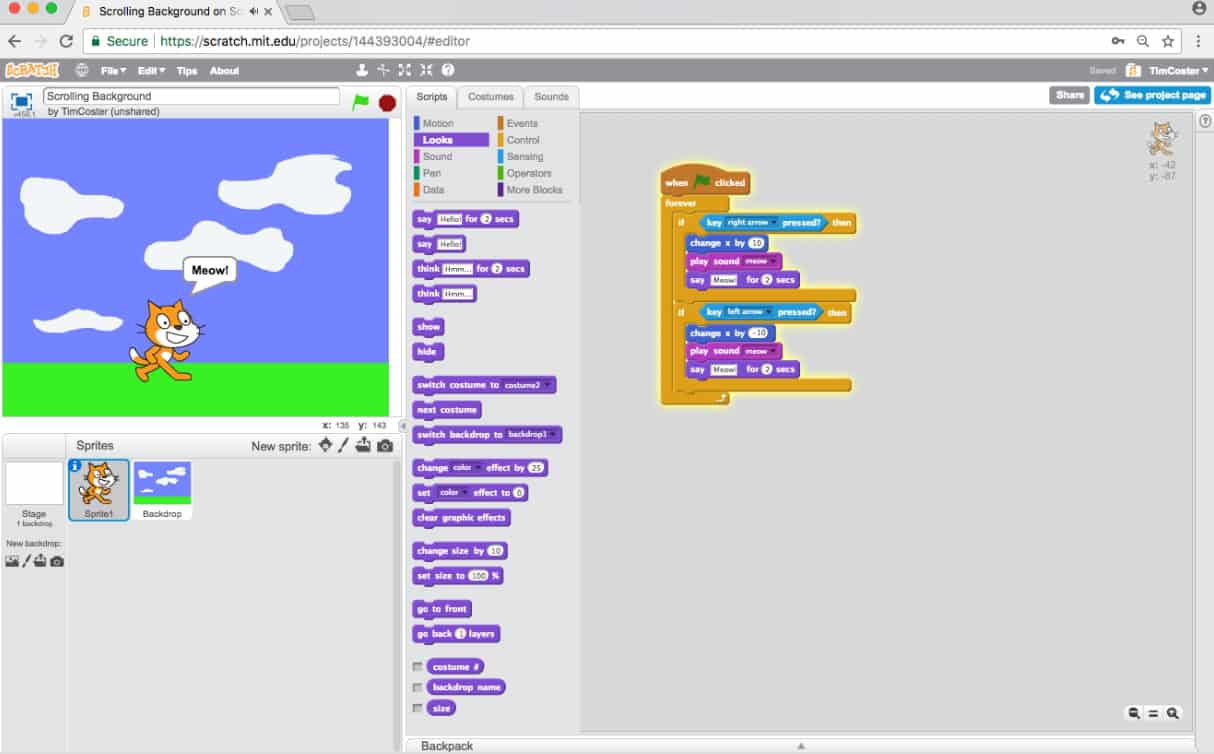The height and width of the screenshot is (754, 1214).
Task: Bookmark this page with the star icon
Action: [1168, 41]
